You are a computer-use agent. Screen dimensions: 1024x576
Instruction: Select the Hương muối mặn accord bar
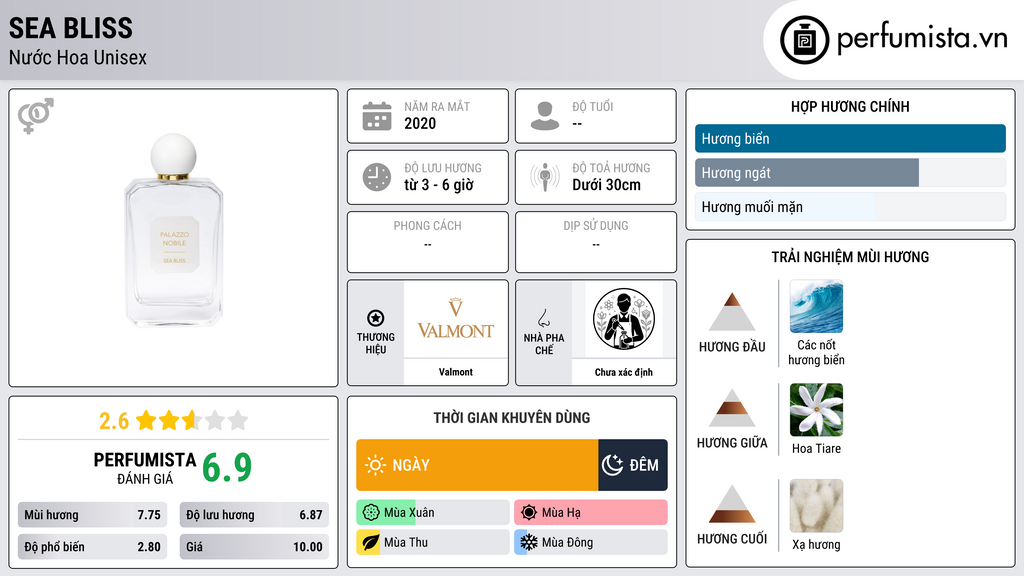coord(850,207)
